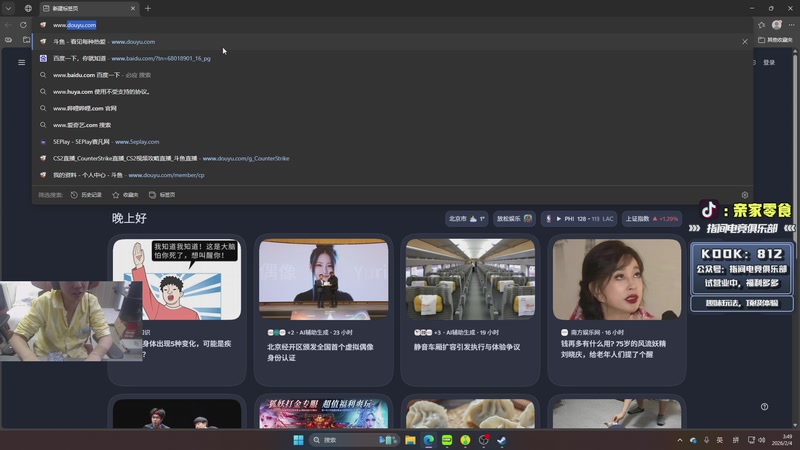
Task: Open the Windows Start menu
Action: (298, 440)
